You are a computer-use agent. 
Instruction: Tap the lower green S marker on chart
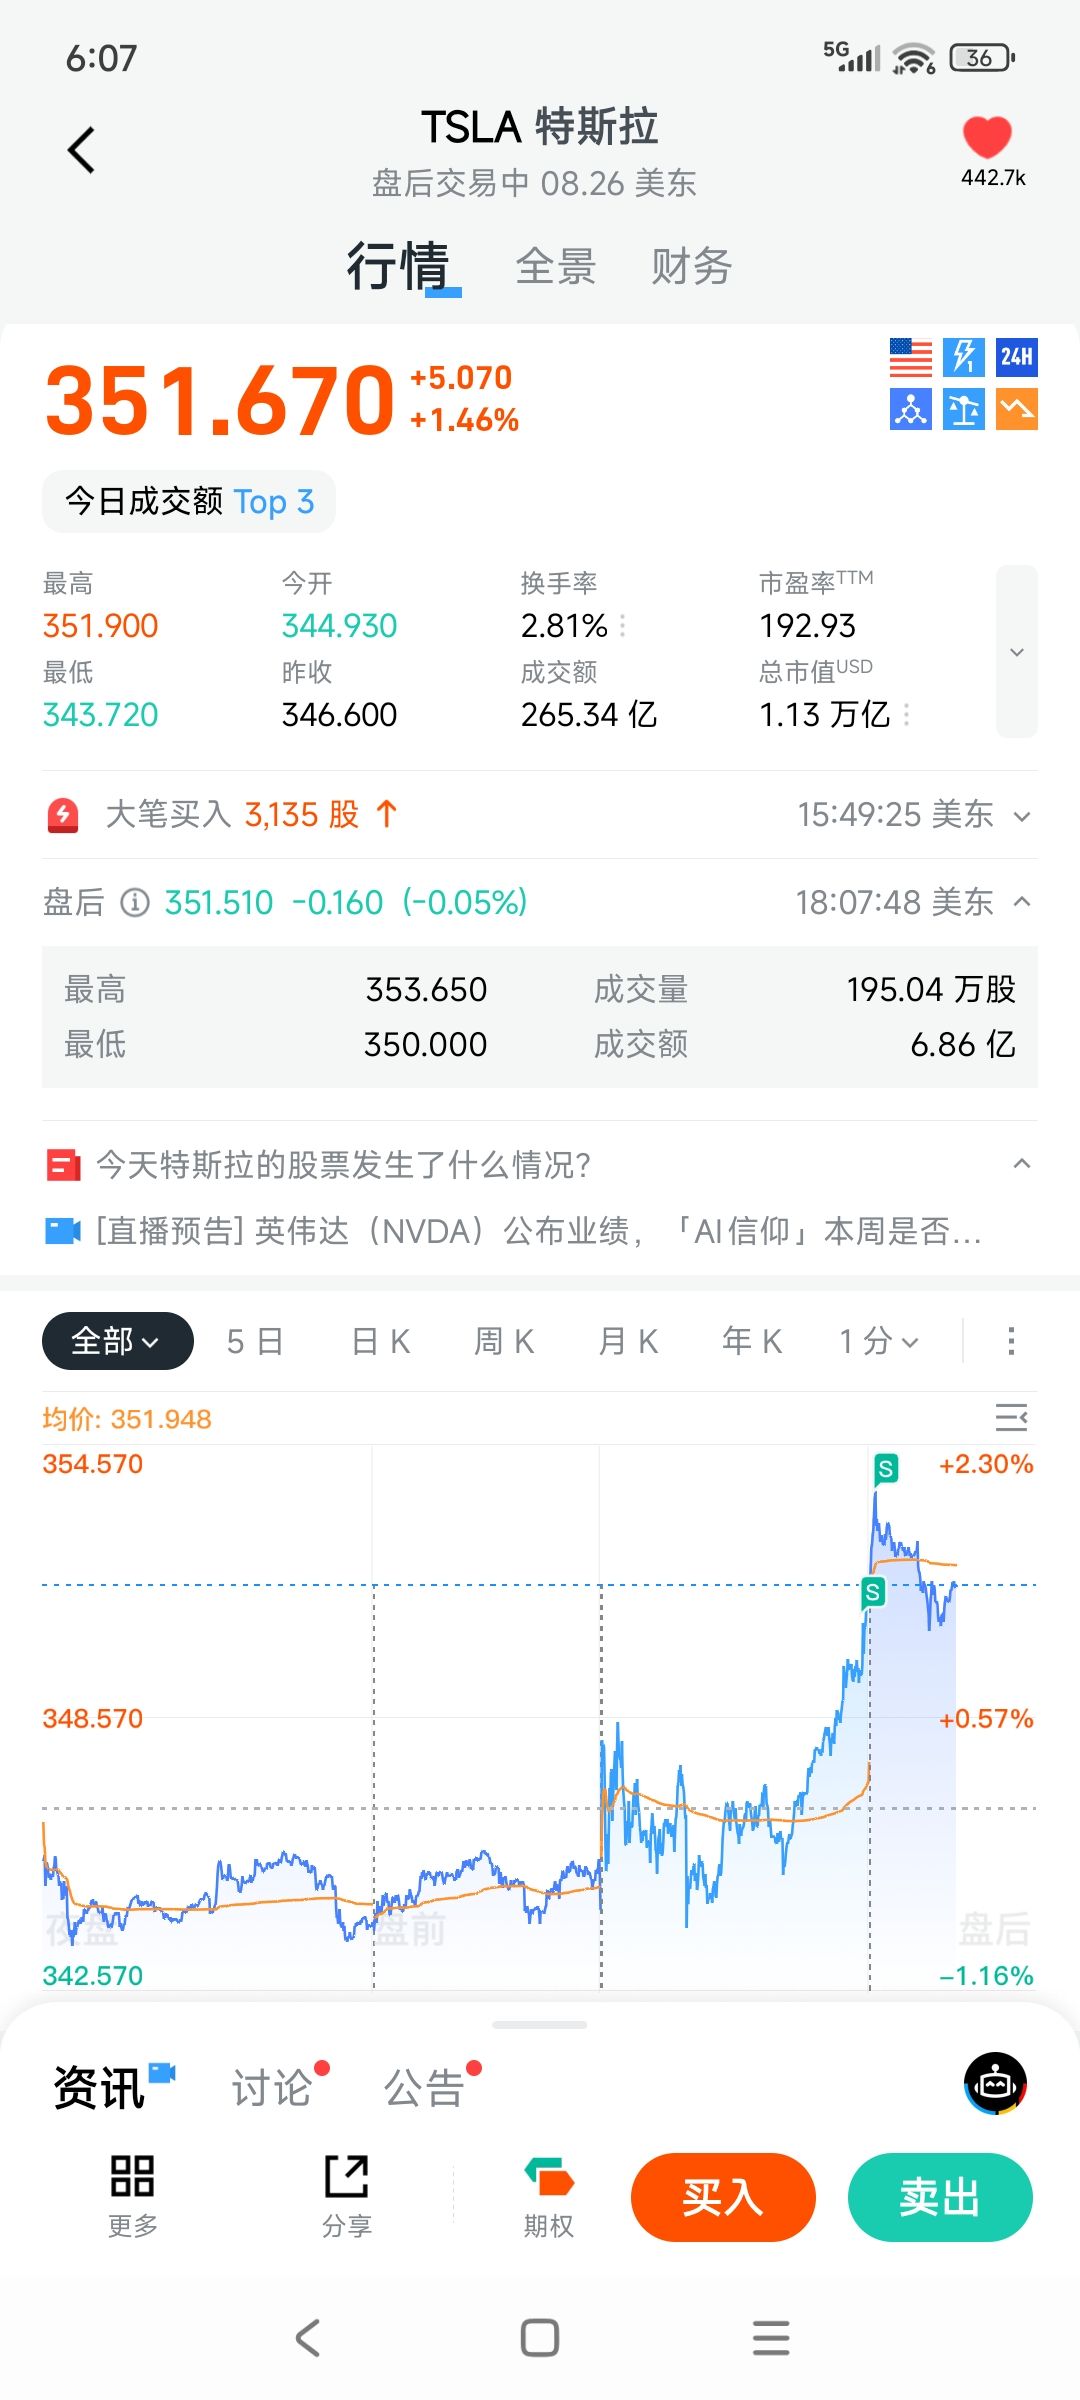[873, 1592]
